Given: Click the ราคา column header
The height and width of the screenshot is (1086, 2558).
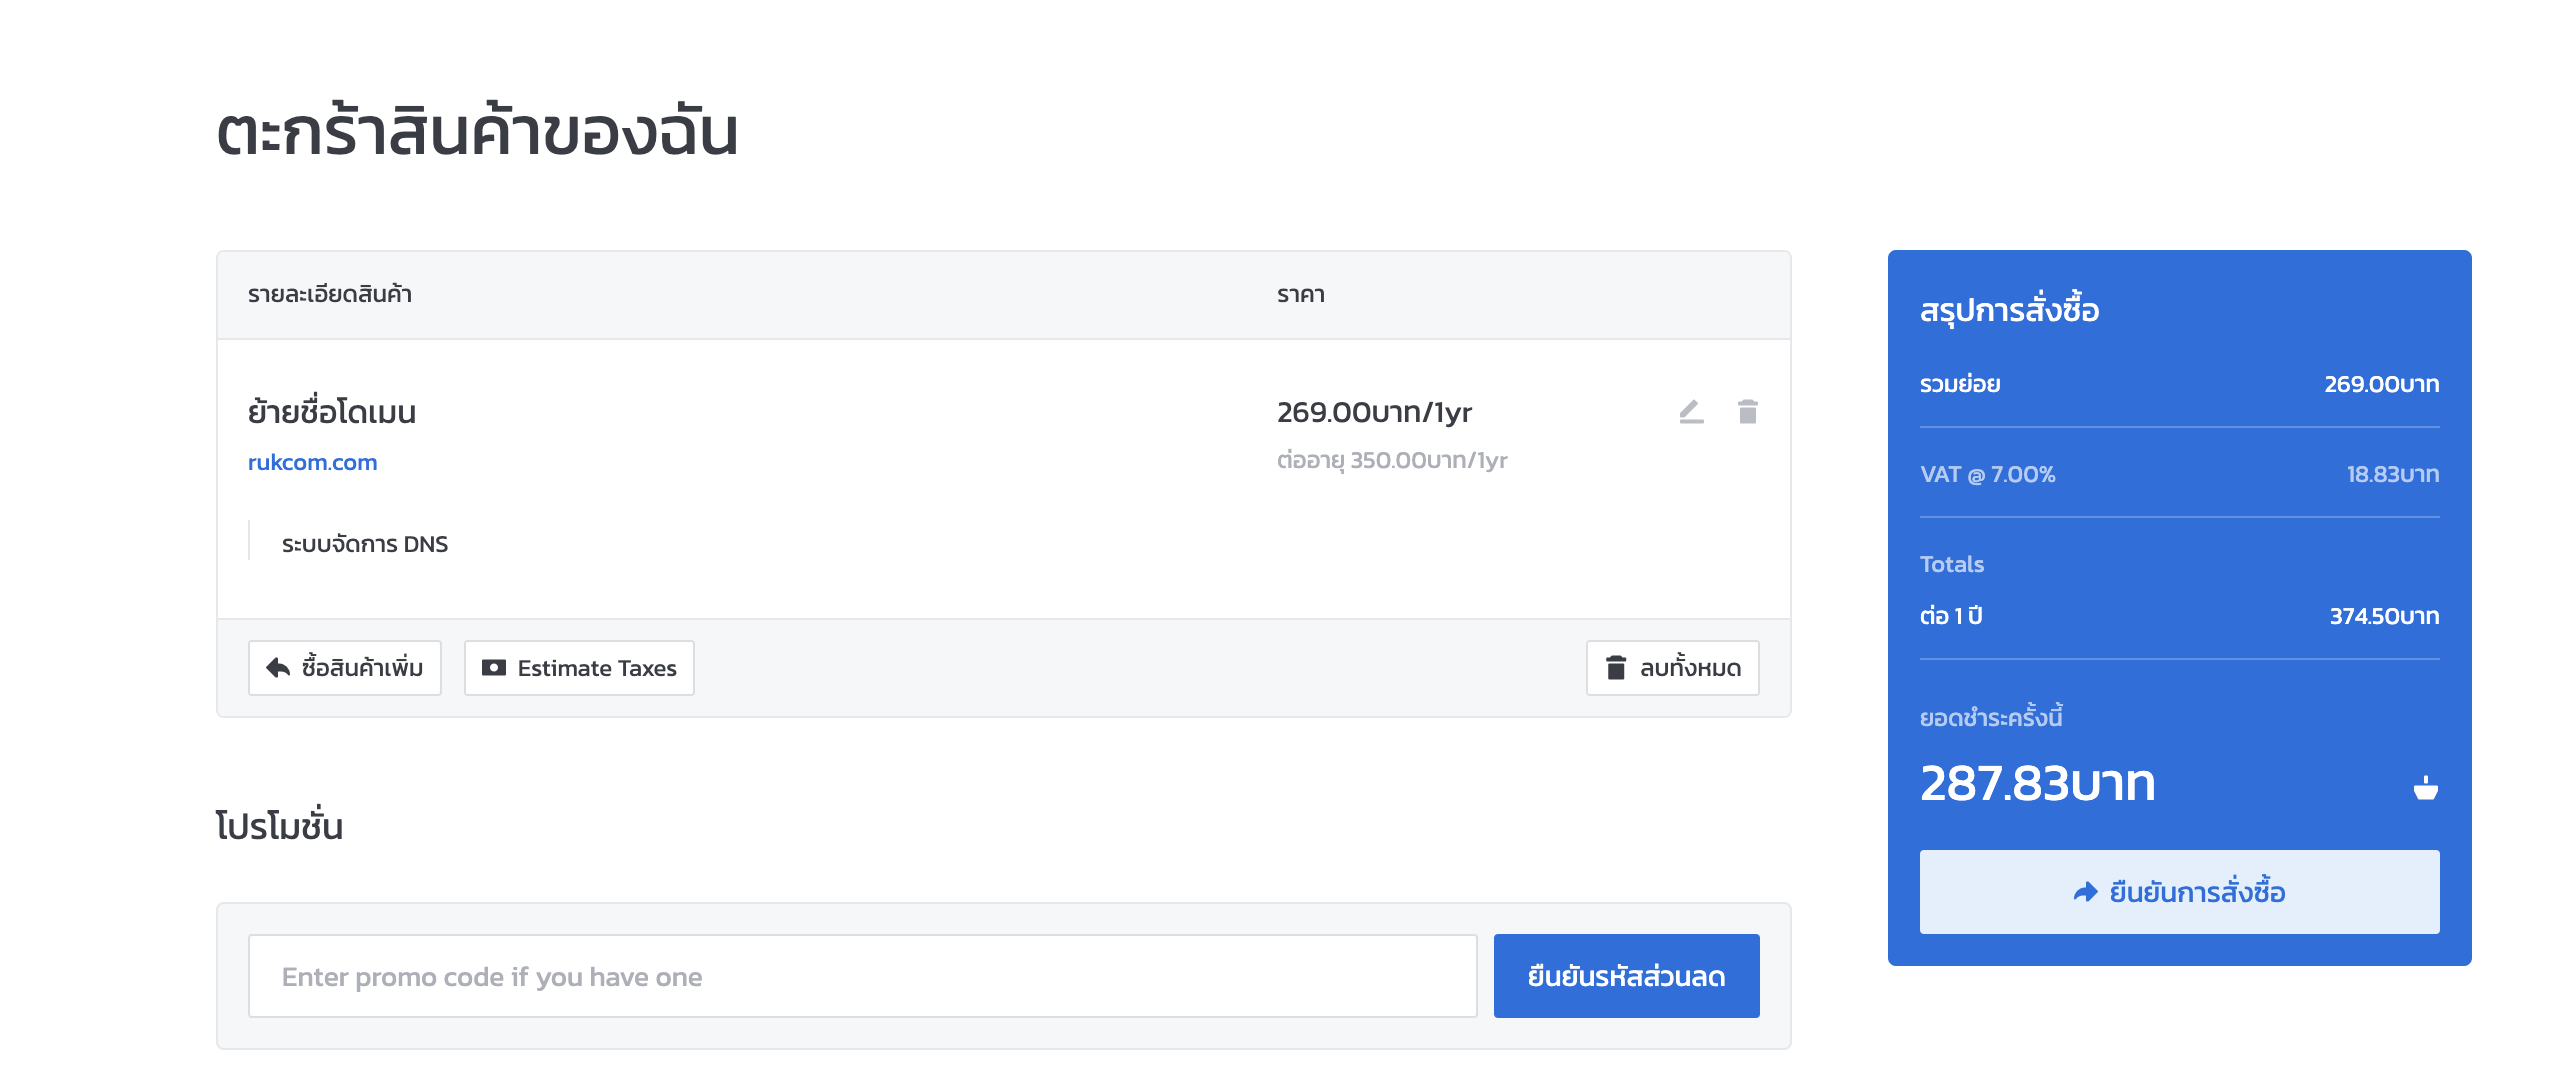Looking at the screenshot, I should [1301, 294].
